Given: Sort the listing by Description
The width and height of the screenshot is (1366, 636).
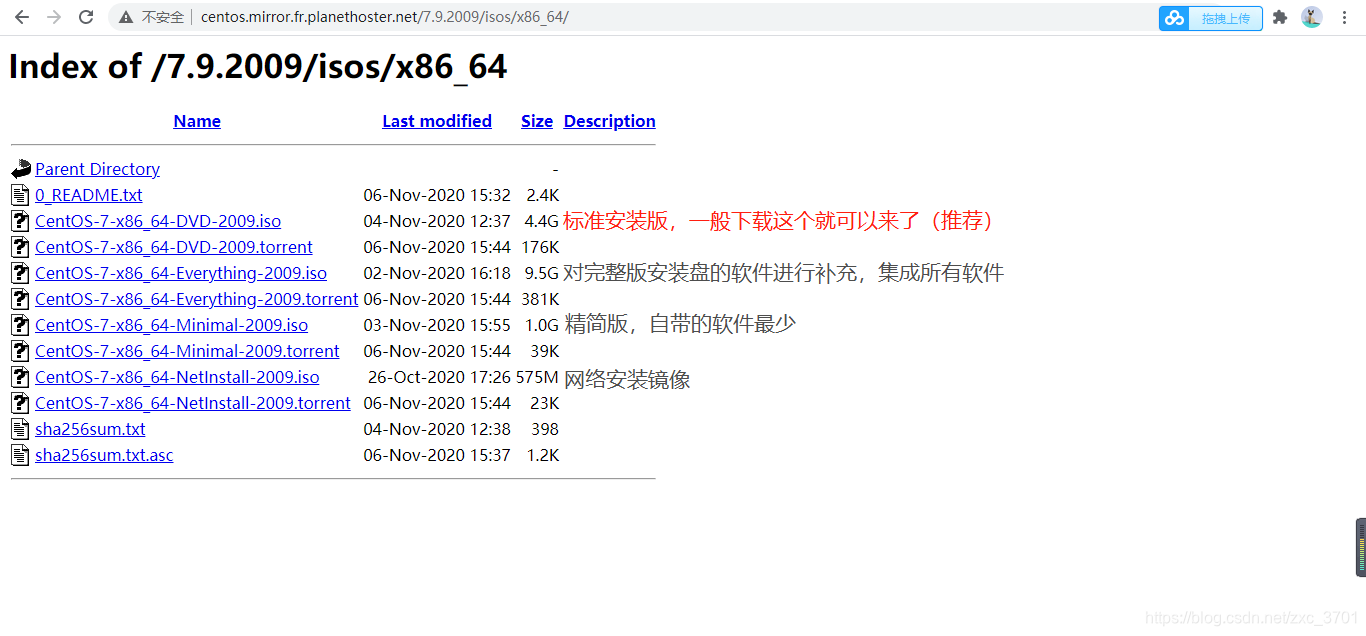Looking at the screenshot, I should 610,121.
